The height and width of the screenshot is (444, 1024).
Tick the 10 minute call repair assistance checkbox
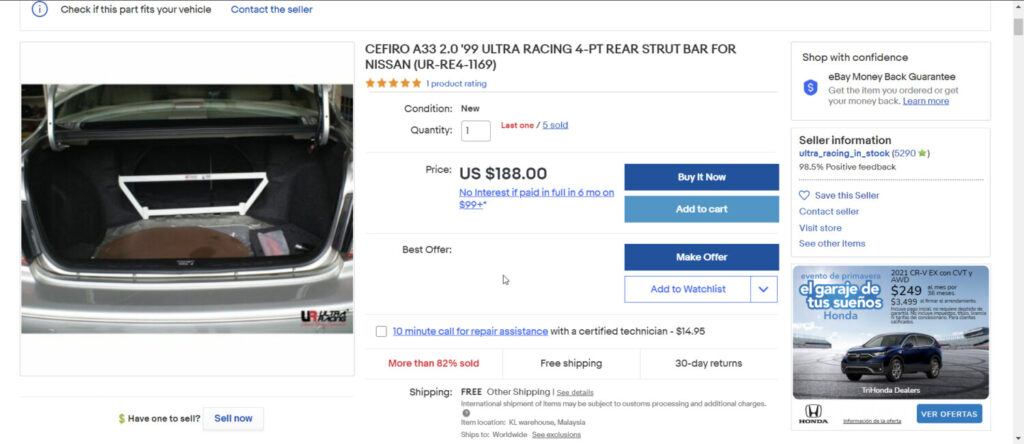pyautogui.click(x=381, y=332)
